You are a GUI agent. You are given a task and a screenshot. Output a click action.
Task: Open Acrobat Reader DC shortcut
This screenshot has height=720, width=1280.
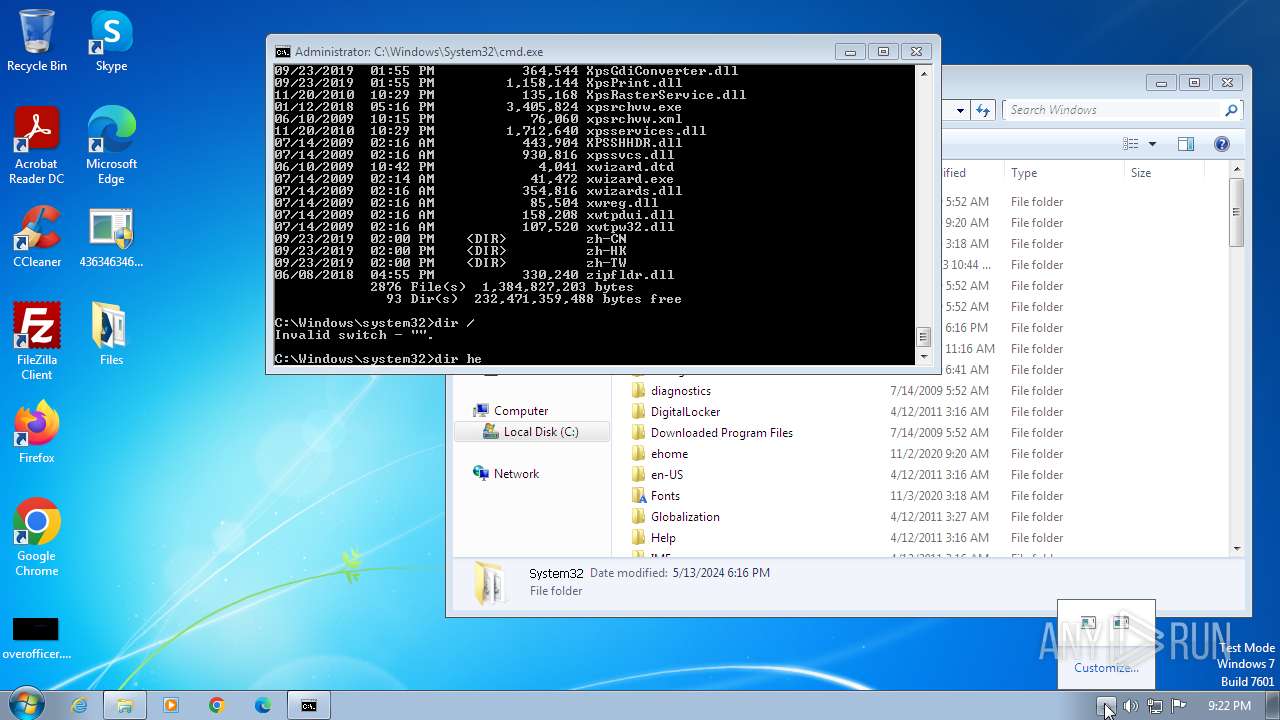[37, 146]
